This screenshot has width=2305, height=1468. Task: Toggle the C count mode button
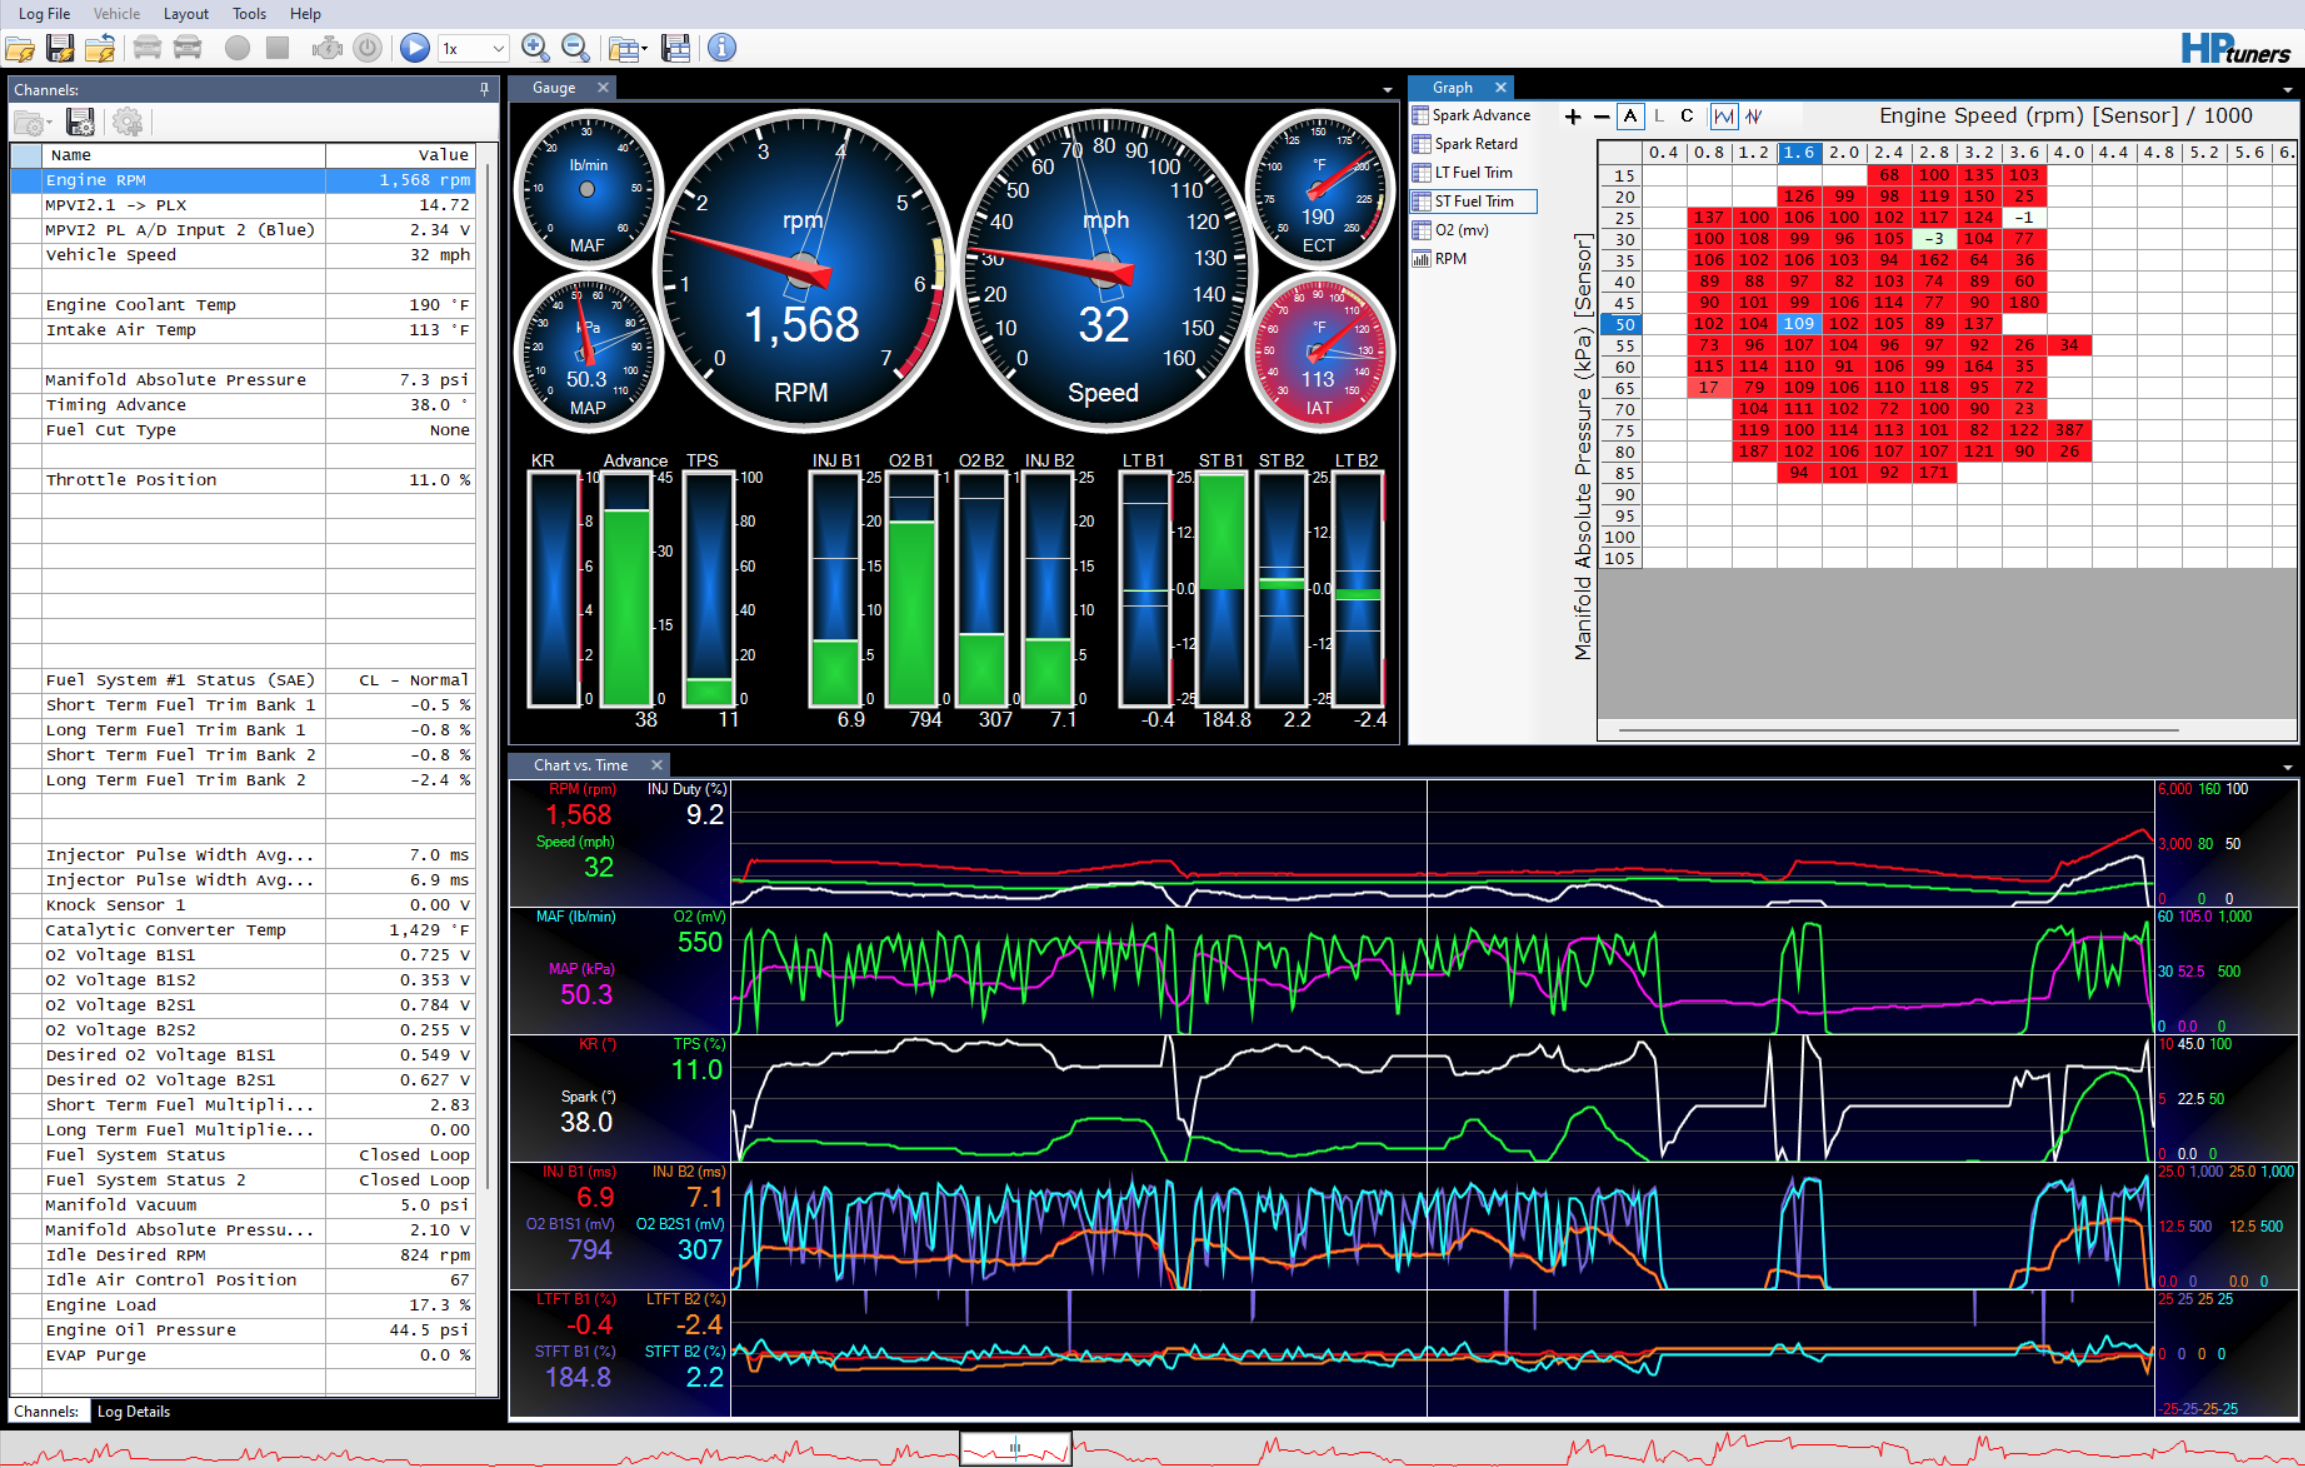coord(1686,116)
